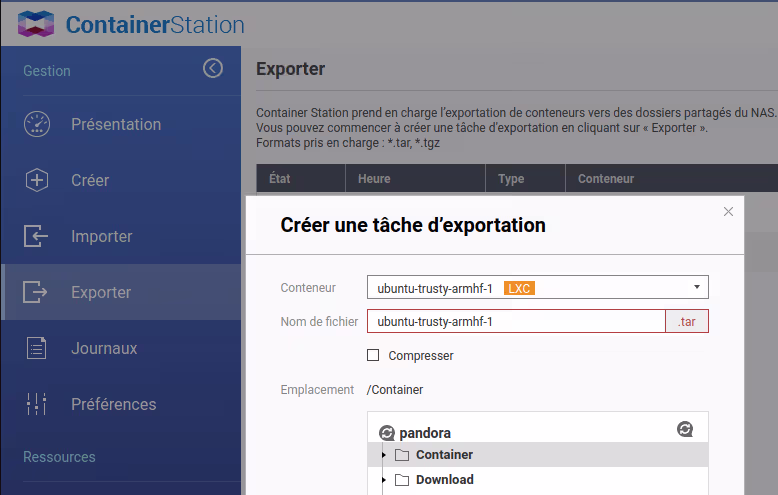Collapse the sidebar with the arrow icon

[212, 68]
